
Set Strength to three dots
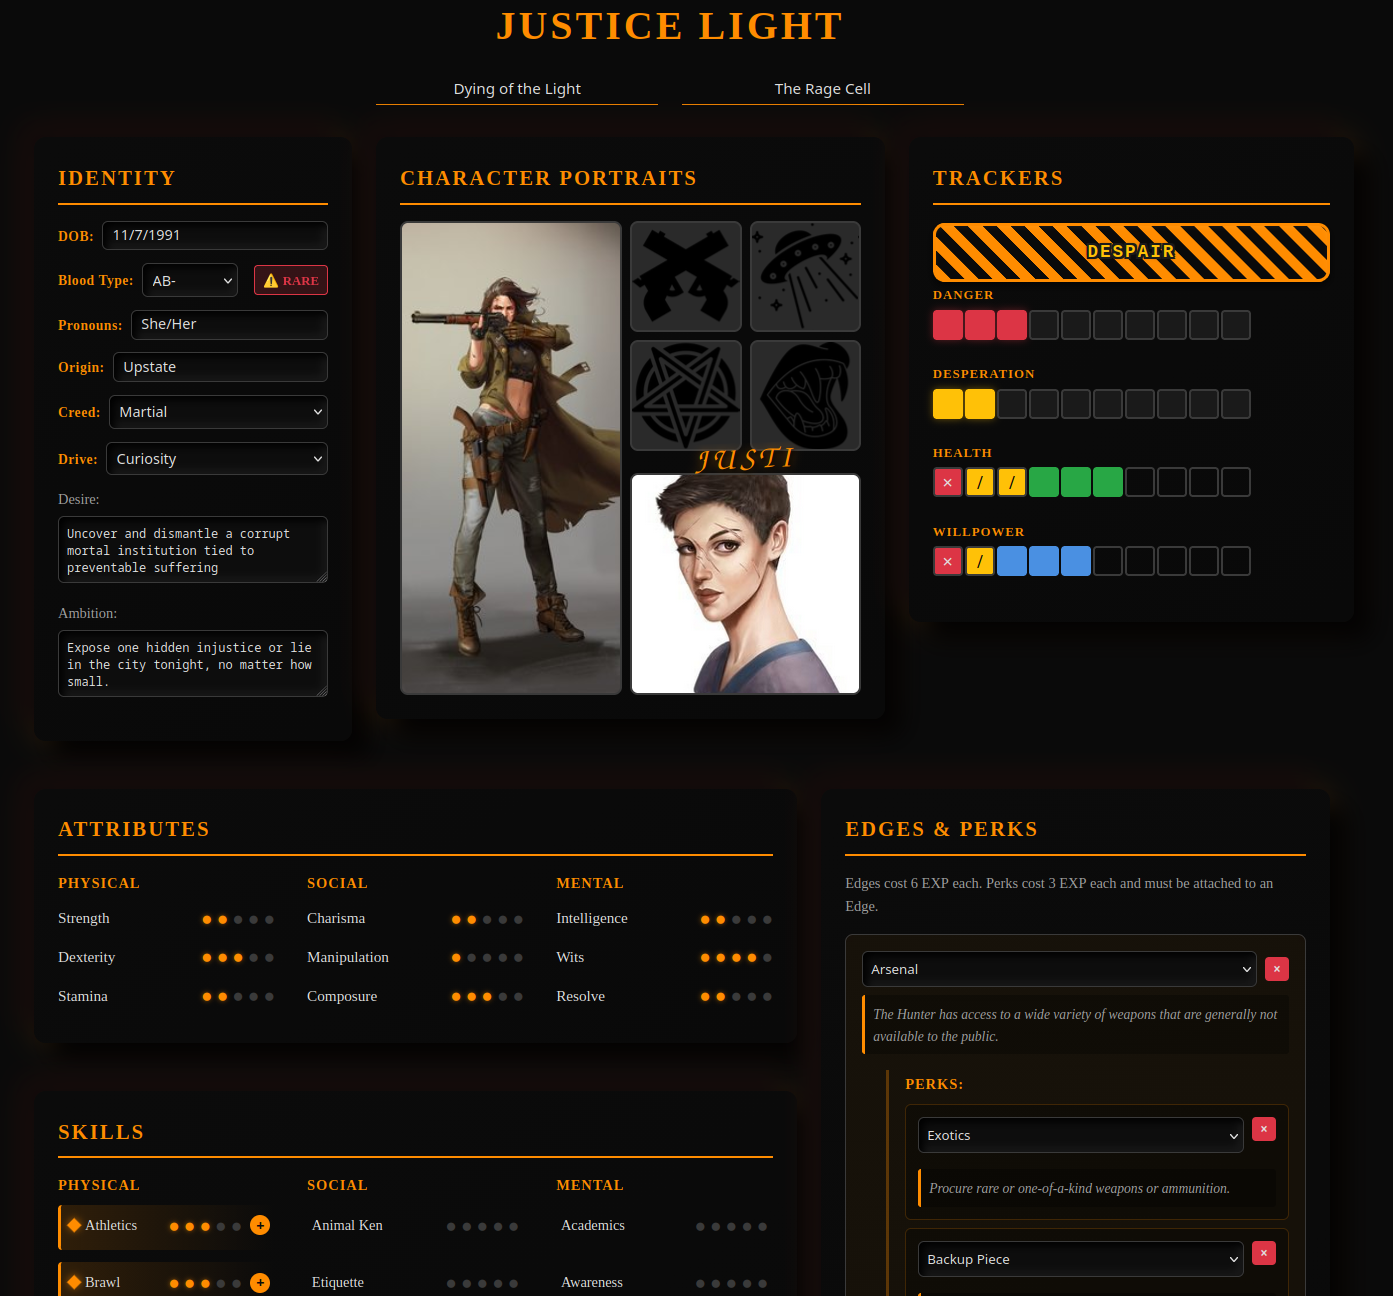[x=237, y=918]
